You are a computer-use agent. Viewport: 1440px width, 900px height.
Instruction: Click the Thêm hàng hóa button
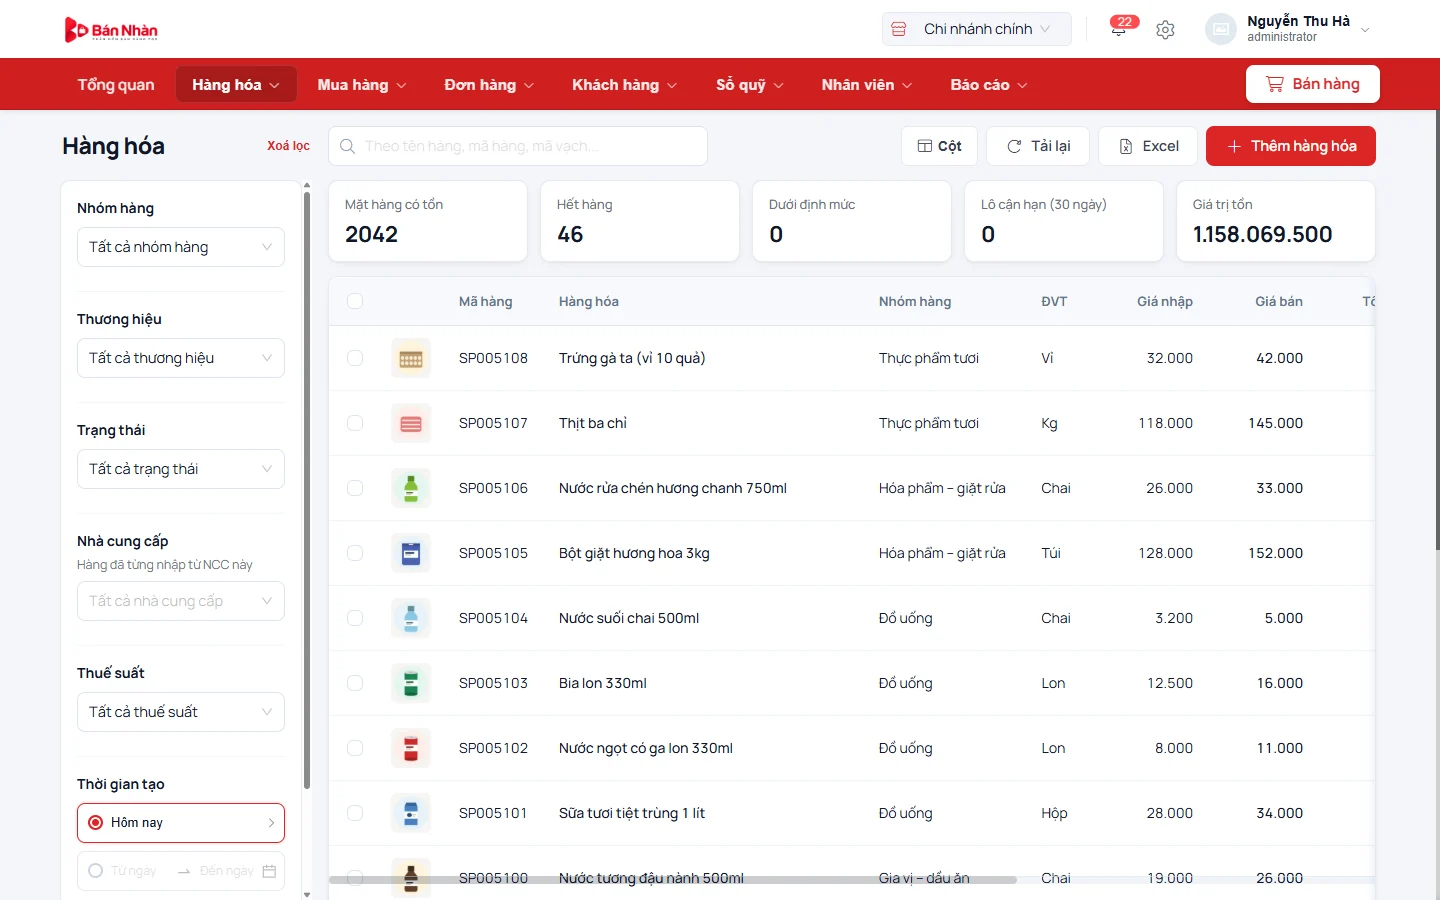1291,146
